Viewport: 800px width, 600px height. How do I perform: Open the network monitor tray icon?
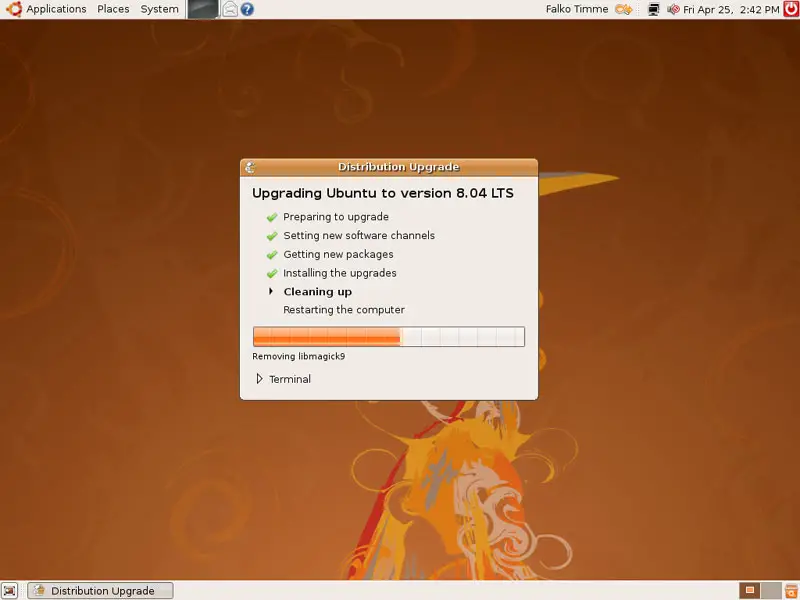(x=654, y=9)
